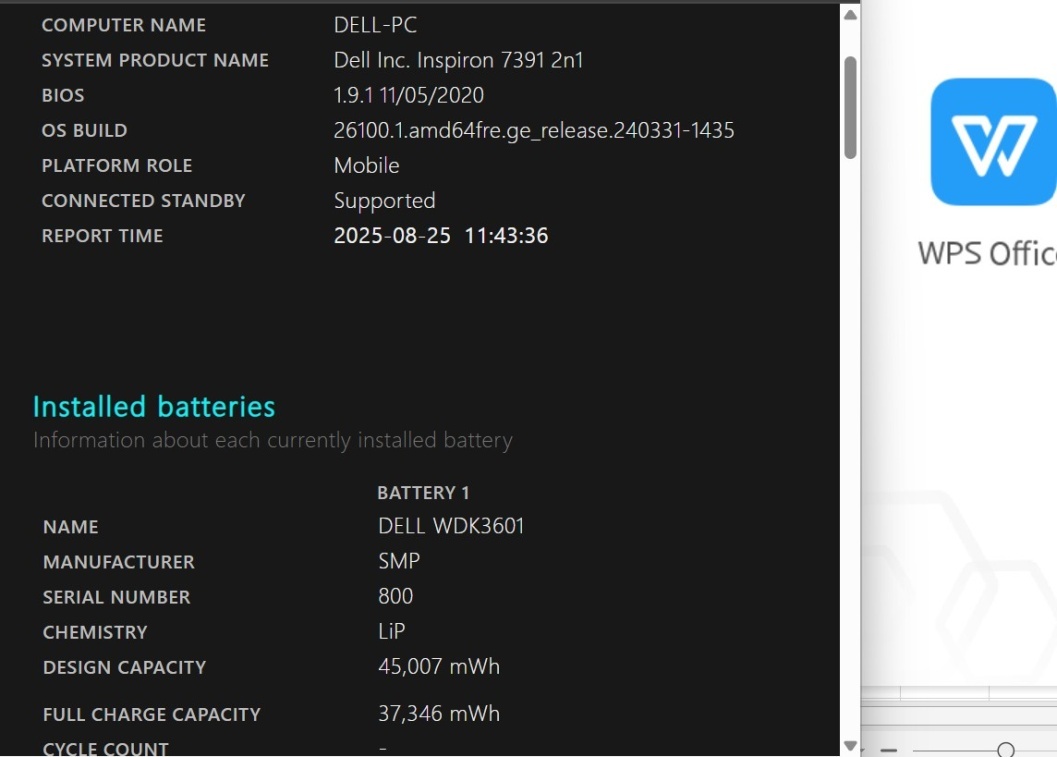The height and width of the screenshot is (757, 1057).
Task: Click the 'CONNECTED STANDBY' label
Action: 144,200
